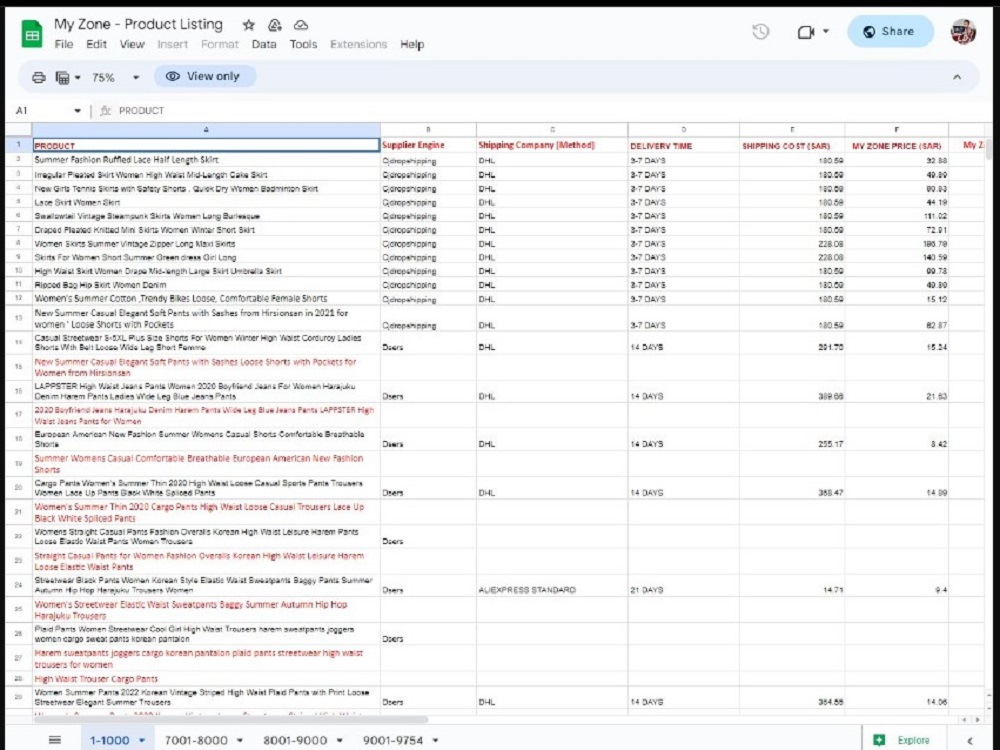
Task: Open the 7001-8000 sheet tab menu arrow
Action: (240, 740)
